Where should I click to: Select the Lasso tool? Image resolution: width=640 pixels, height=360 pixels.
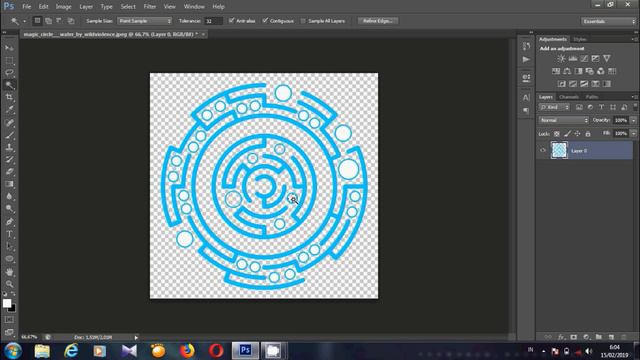[x=9, y=73]
